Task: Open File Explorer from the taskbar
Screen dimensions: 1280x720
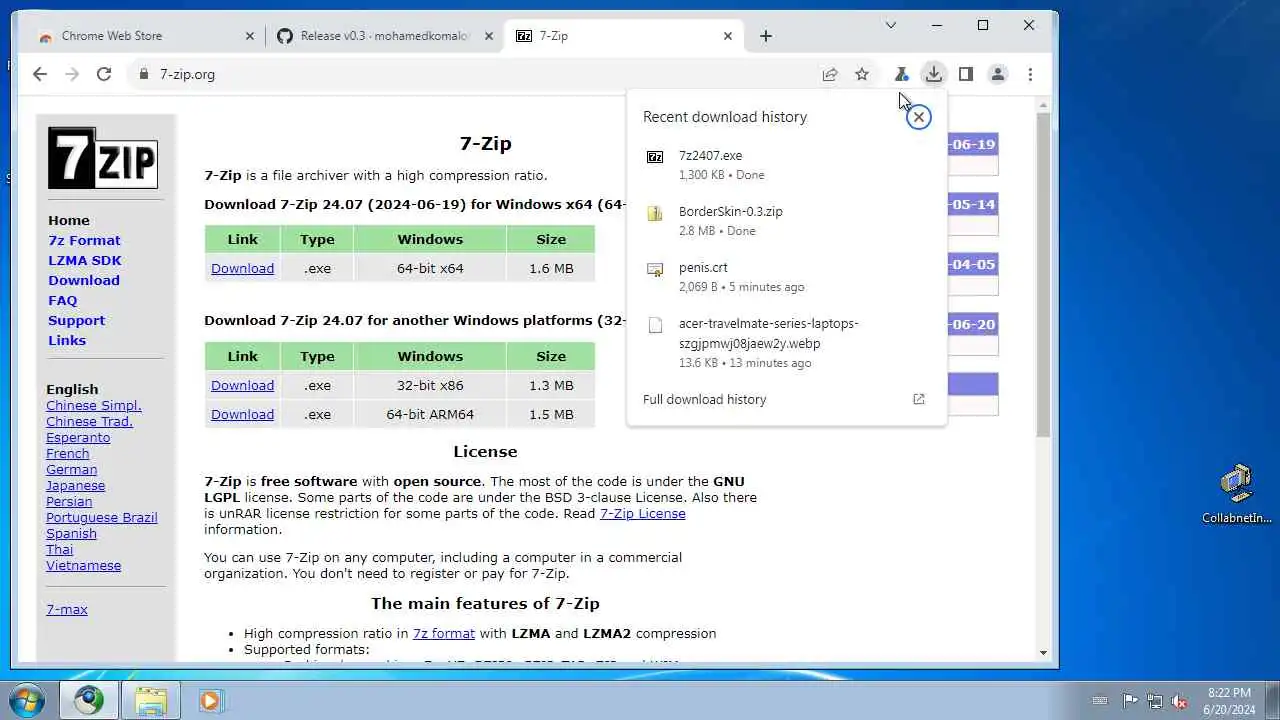Action: [x=151, y=700]
